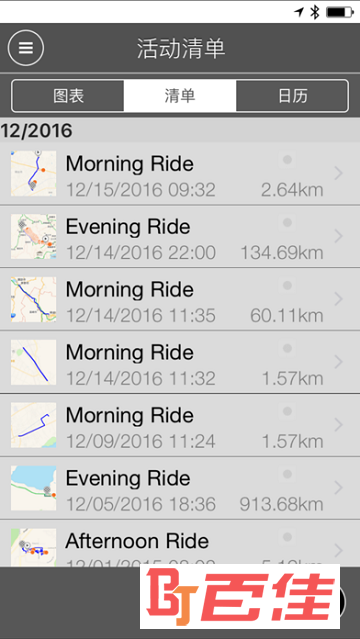Expand 12/14/2016 11:35 ride via chevron

(338, 299)
